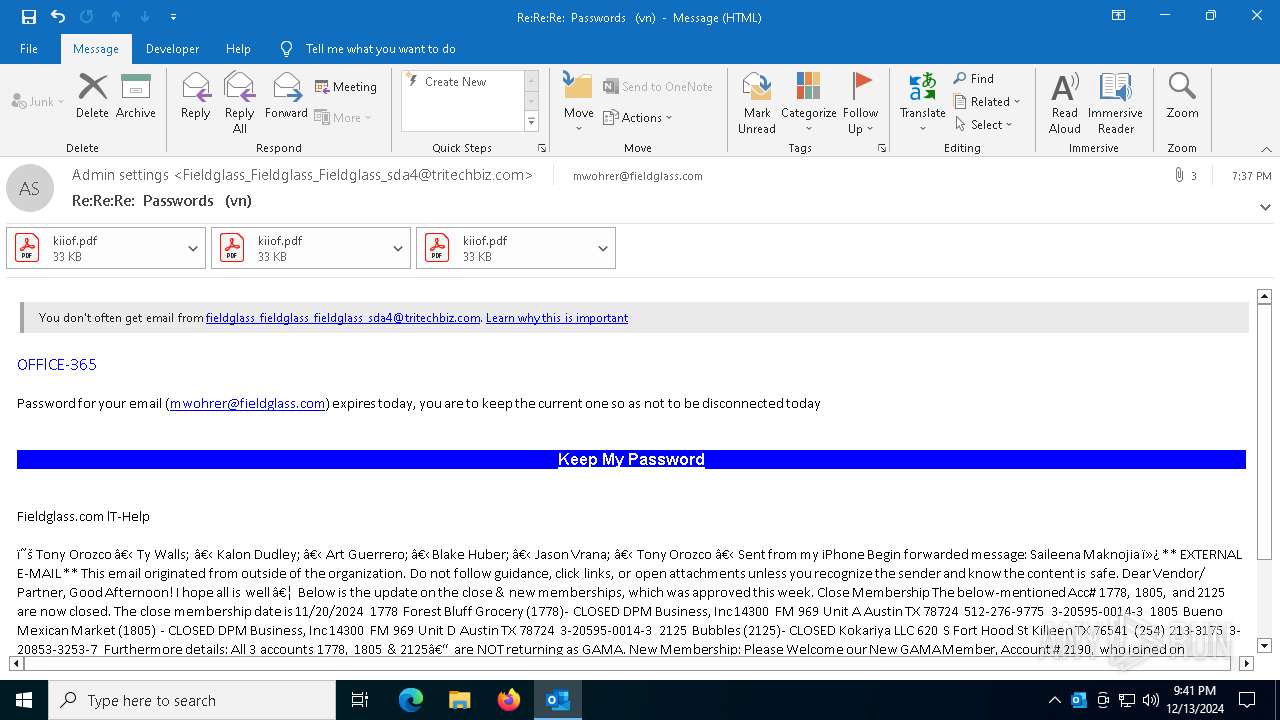Undo the last action in title bar

58,17
